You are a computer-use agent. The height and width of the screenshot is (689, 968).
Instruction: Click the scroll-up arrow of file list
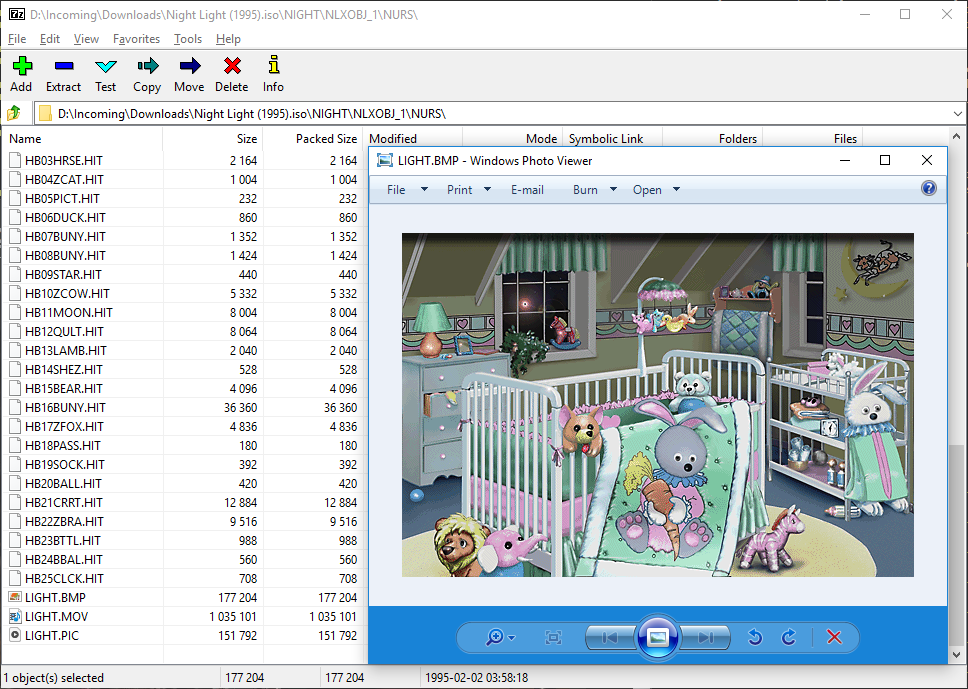956,136
